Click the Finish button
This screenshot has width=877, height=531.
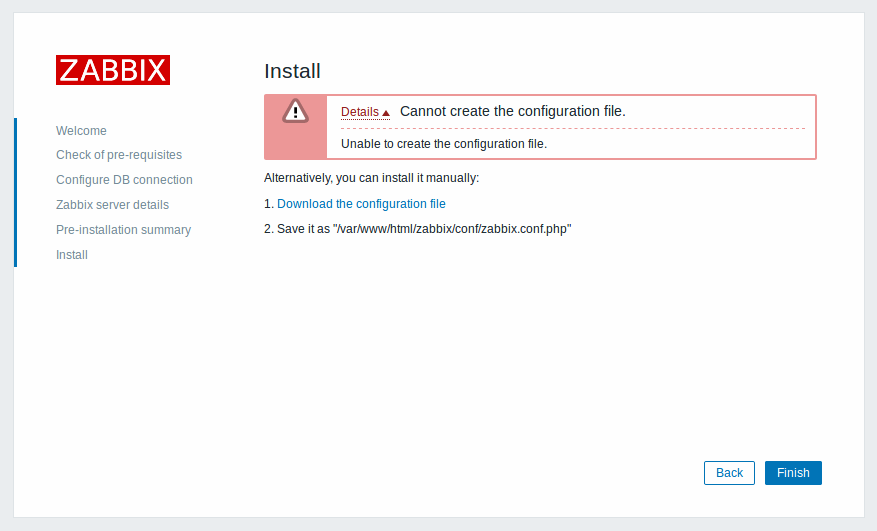(x=793, y=473)
